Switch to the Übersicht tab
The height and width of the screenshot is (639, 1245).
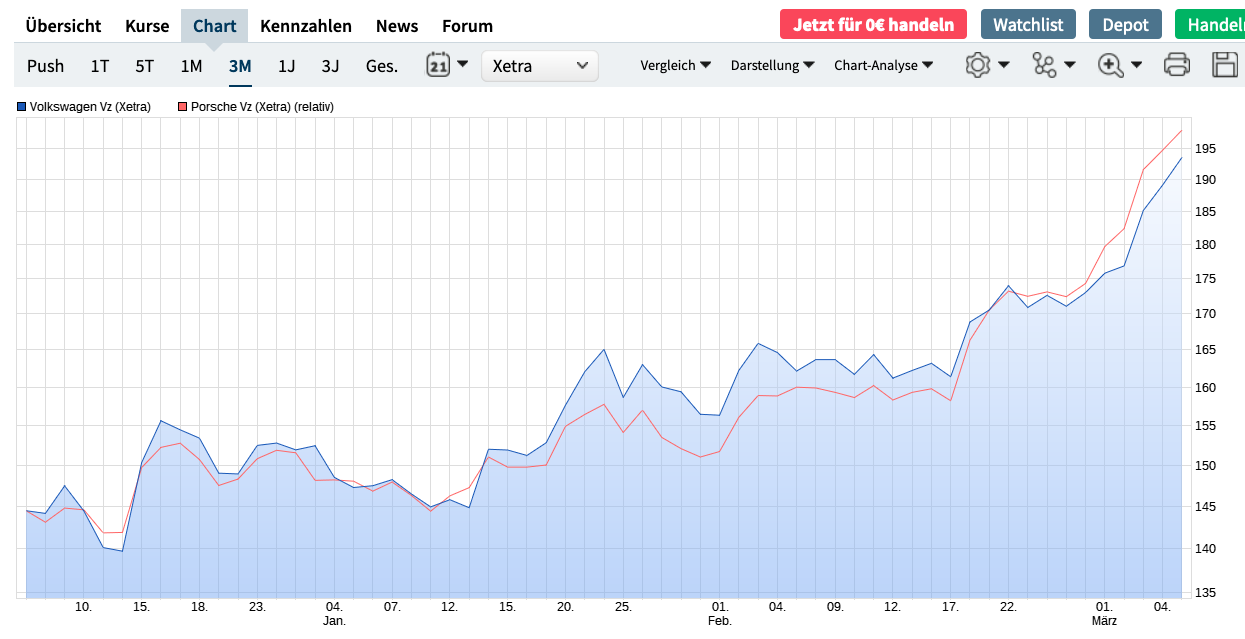(63, 26)
